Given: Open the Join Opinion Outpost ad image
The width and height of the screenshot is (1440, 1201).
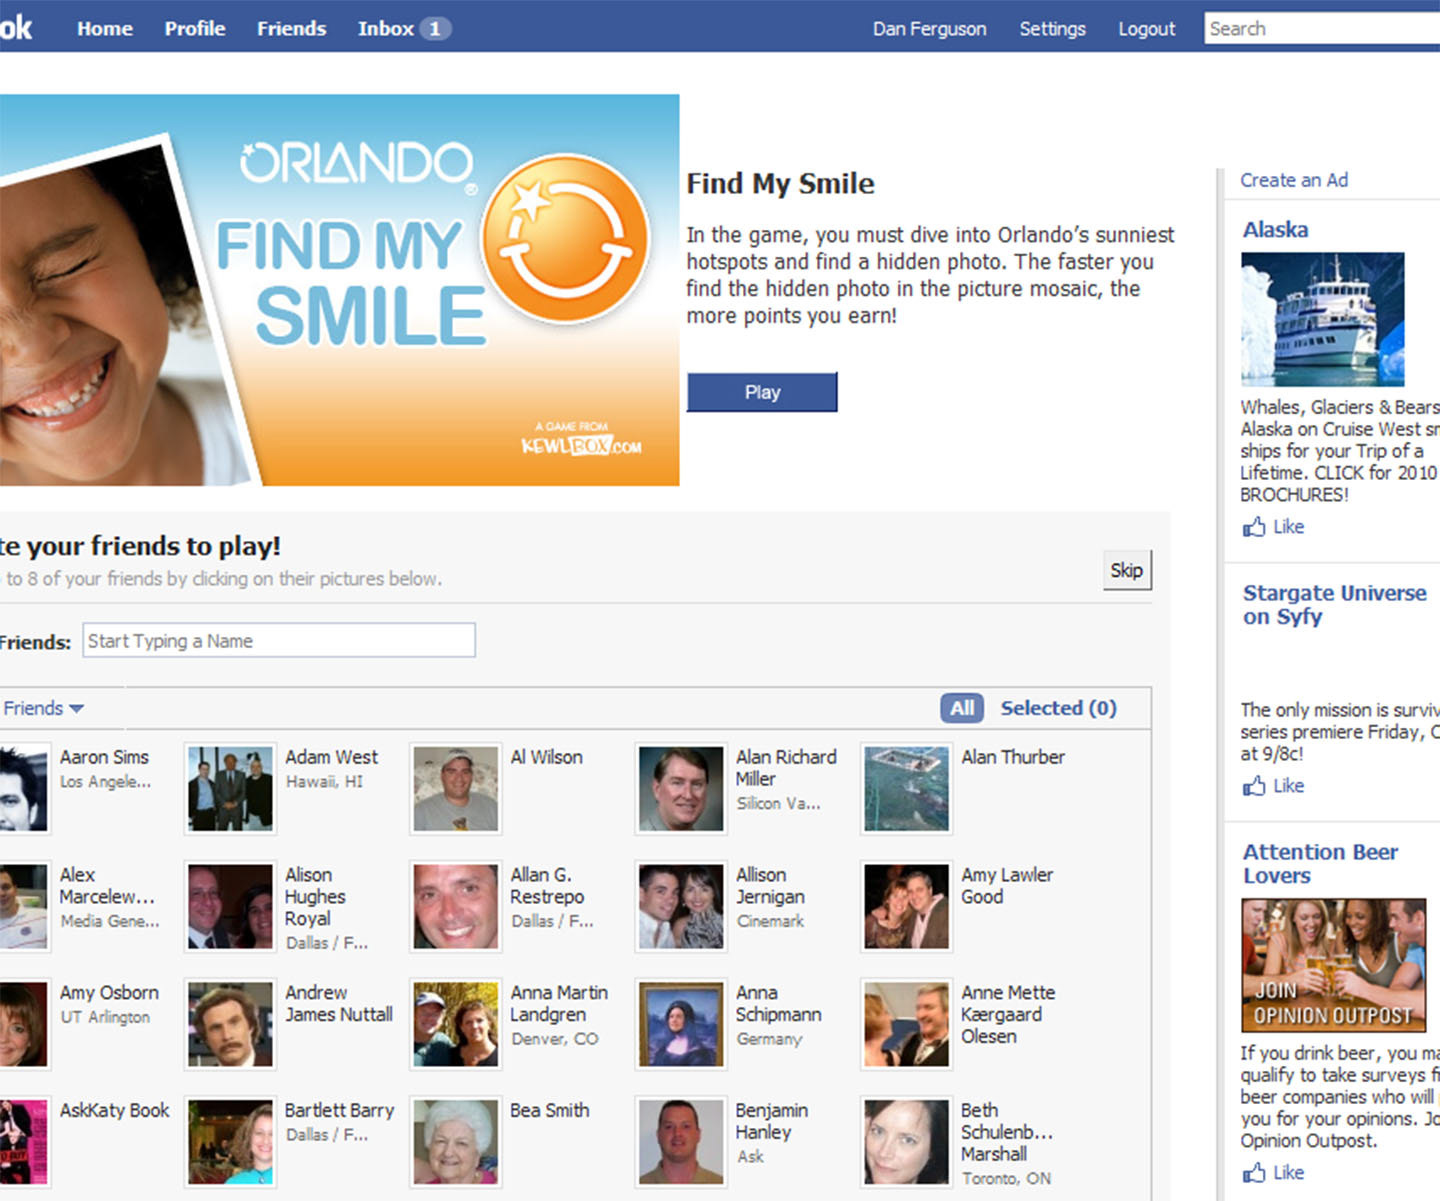Looking at the screenshot, I should point(1333,965).
